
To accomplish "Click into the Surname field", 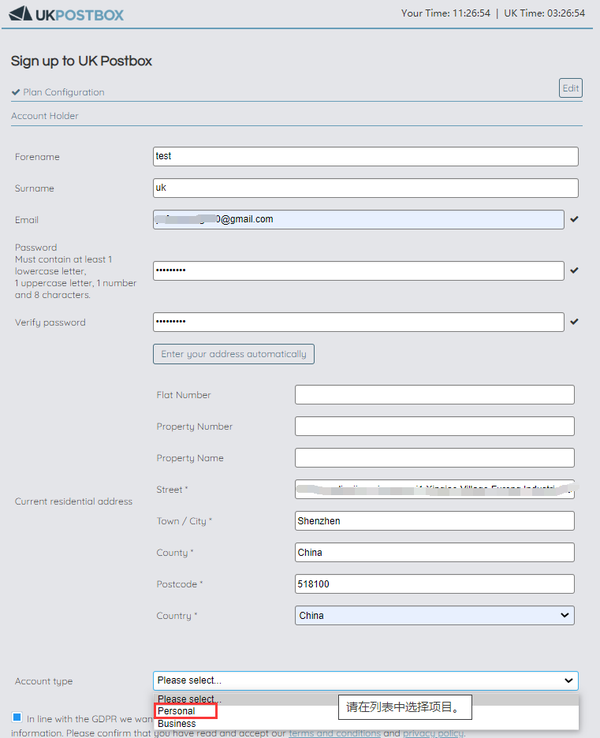I will pyautogui.click(x=365, y=188).
